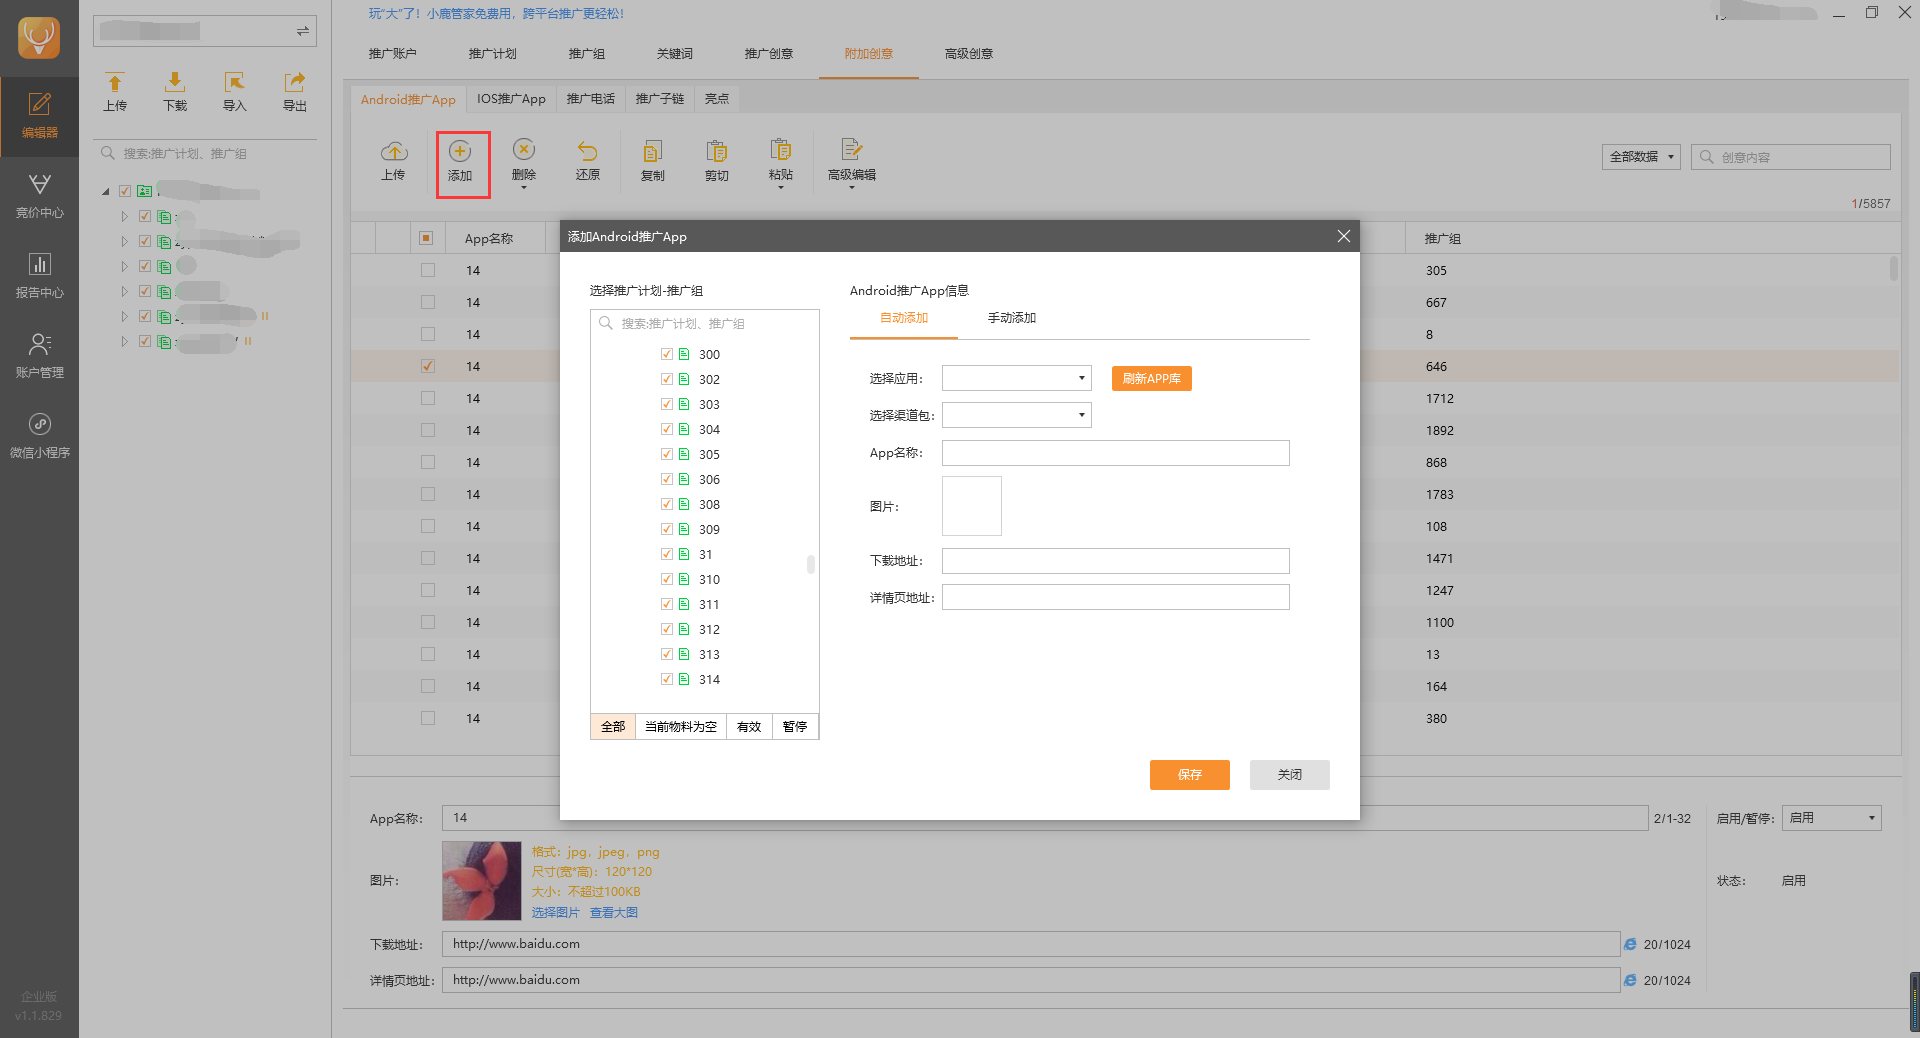Open Account Management (账户管理) sidebar
Screen dimensions: 1920x1038
(x=39, y=356)
